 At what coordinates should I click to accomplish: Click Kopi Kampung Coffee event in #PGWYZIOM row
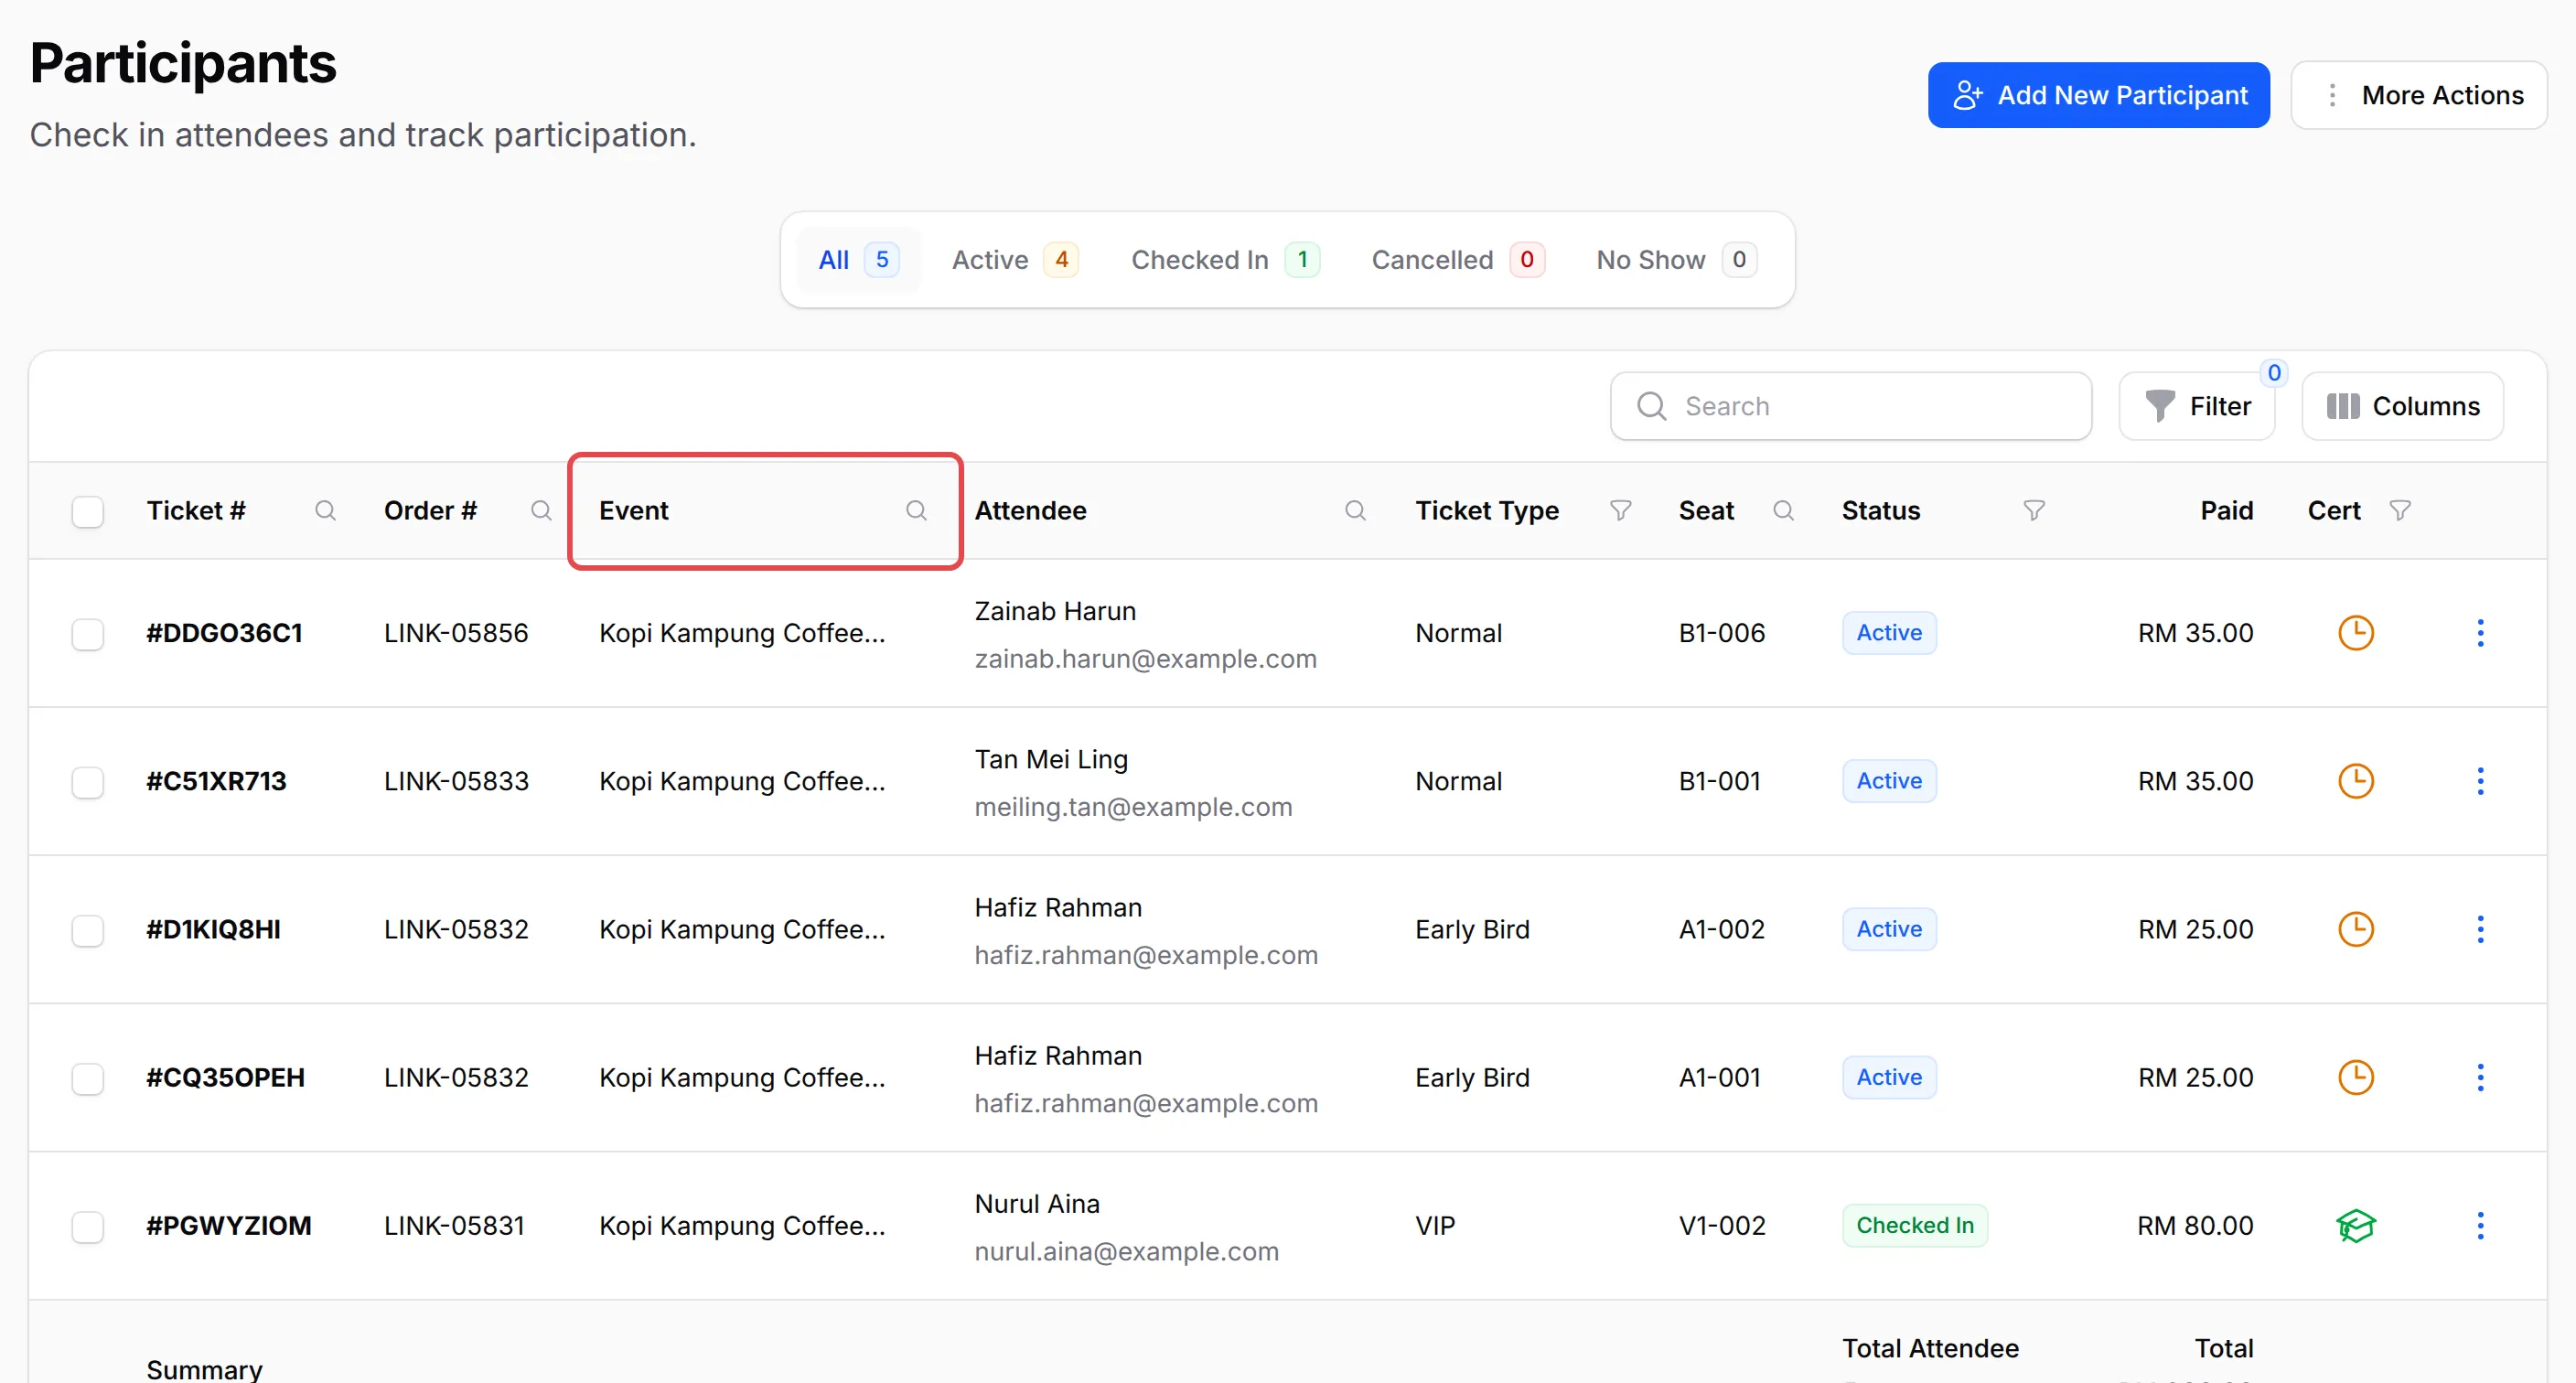tap(742, 1225)
